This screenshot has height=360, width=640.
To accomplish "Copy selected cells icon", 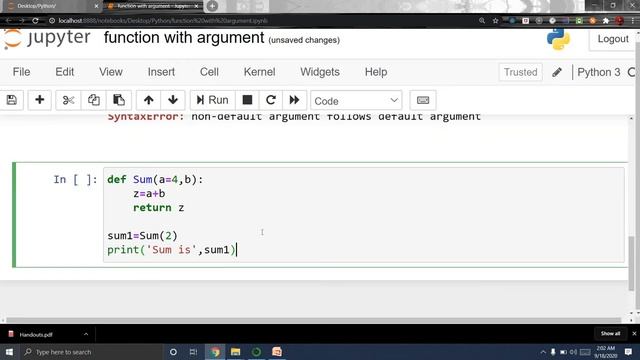I will tap(93, 100).
